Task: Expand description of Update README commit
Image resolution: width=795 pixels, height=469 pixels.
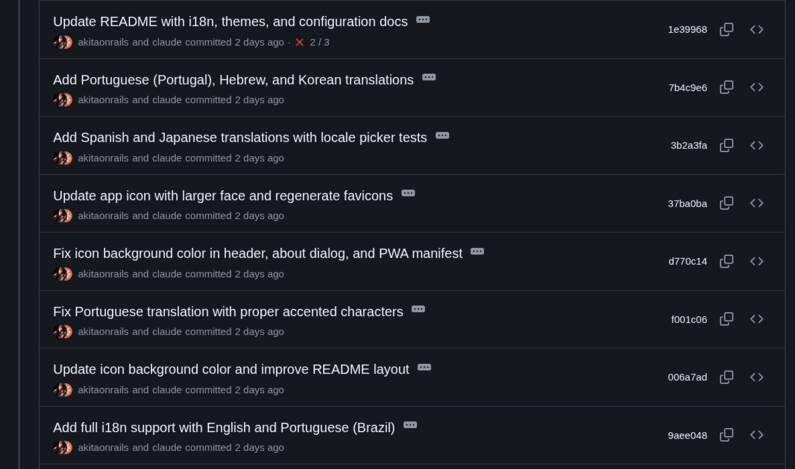Action: pos(423,19)
